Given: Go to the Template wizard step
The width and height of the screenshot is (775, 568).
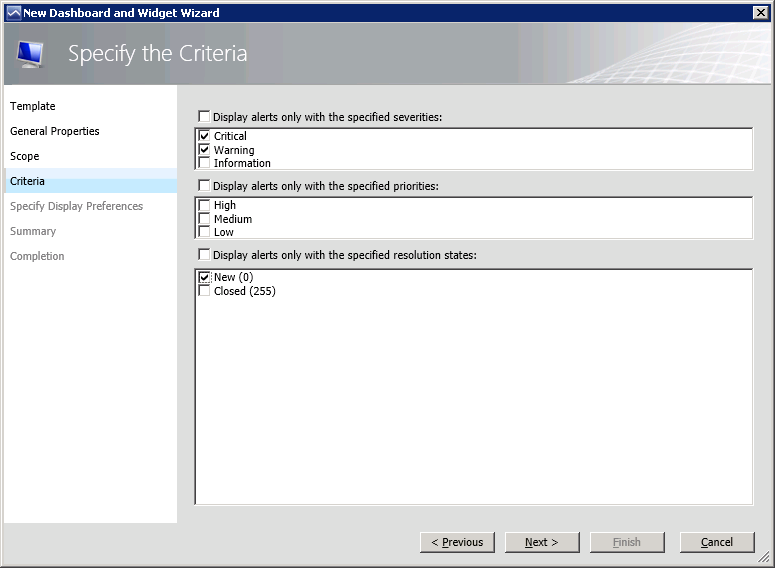Looking at the screenshot, I should [x=33, y=106].
